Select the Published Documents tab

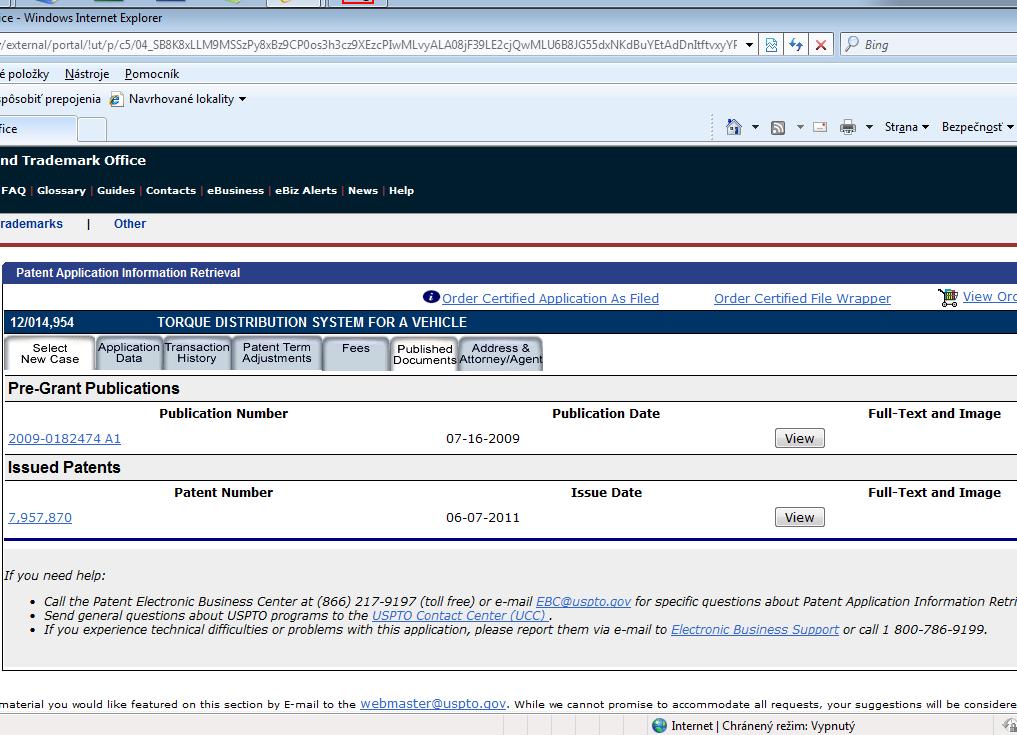point(424,354)
